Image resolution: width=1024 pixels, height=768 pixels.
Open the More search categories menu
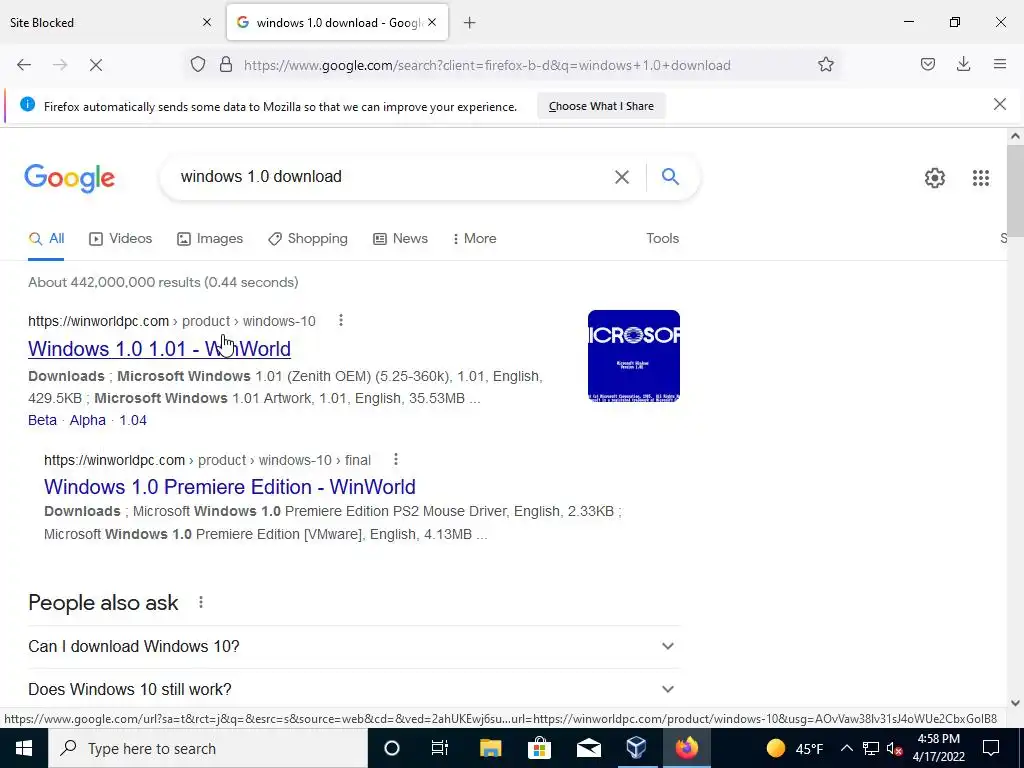(475, 239)
